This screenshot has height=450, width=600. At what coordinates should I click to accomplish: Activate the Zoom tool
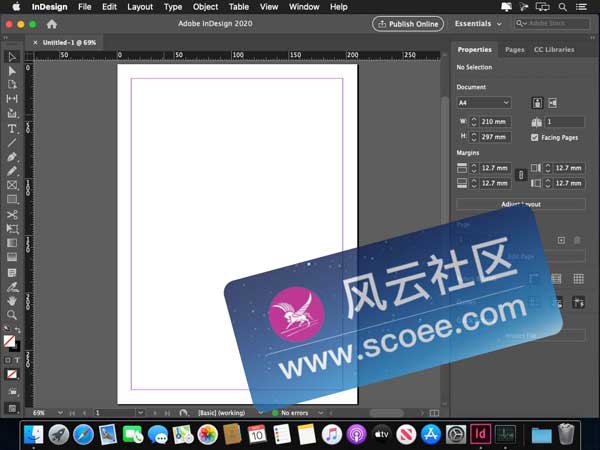click(x=12, y=315)
